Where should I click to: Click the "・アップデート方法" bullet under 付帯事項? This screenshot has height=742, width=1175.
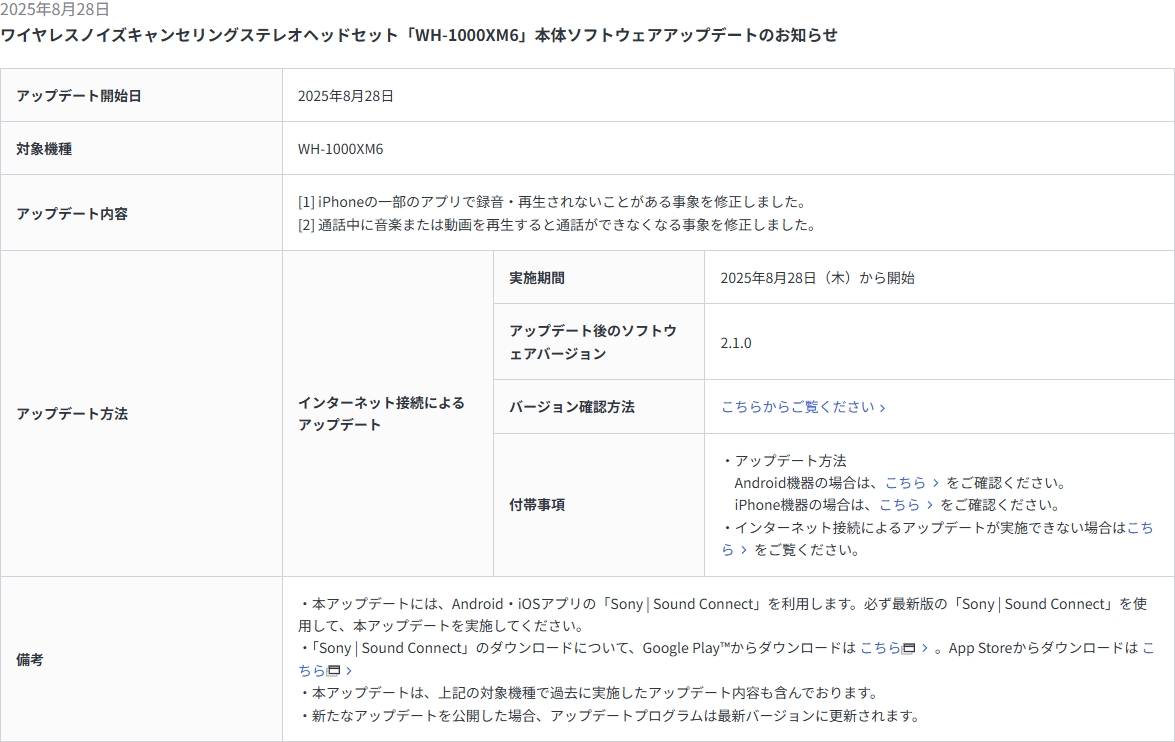[784, 461]
